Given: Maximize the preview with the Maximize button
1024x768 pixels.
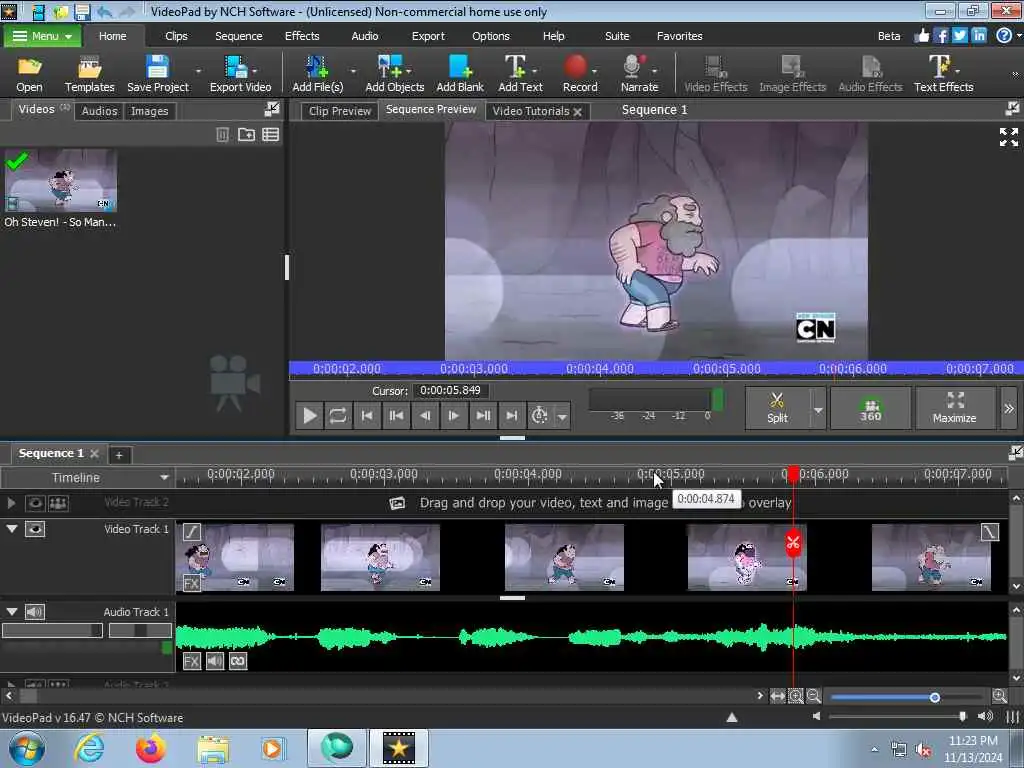Looking at the screenshot, I should pos(954,408).
